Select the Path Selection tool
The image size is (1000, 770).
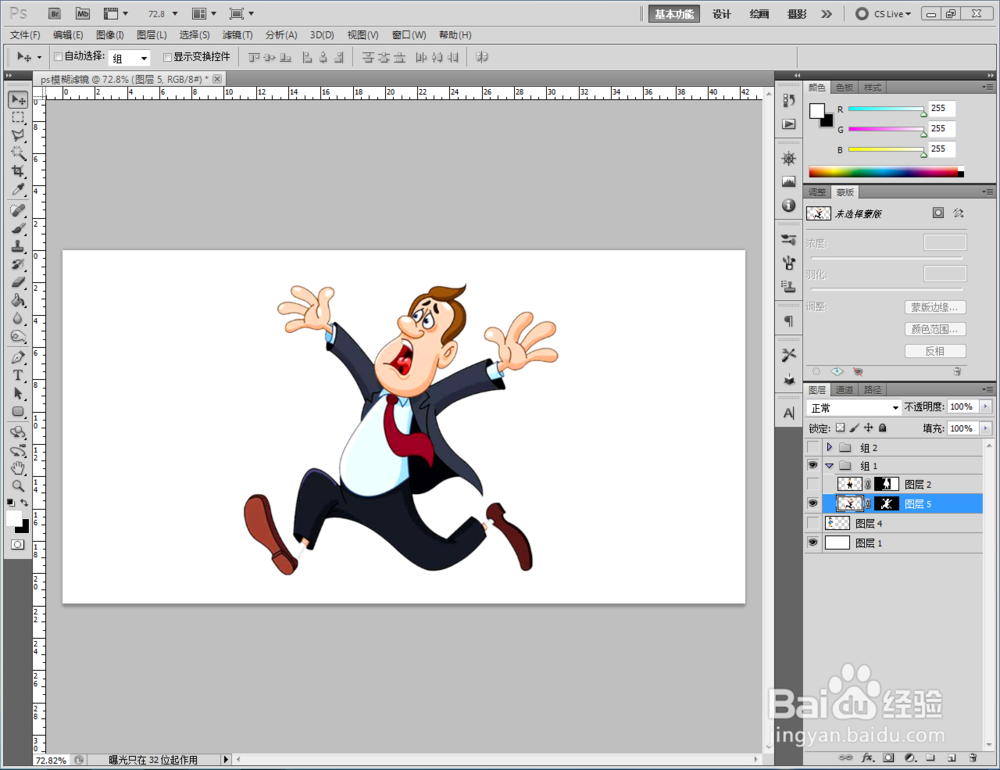click(18, 393)
